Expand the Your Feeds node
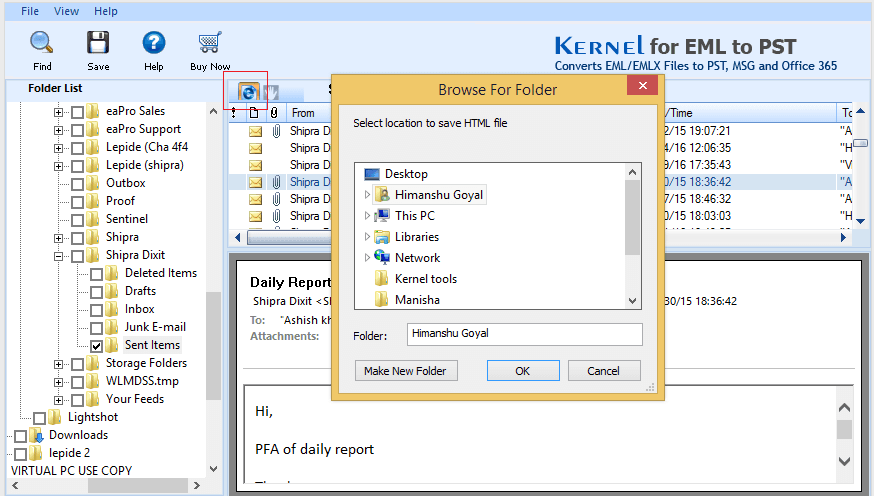The image size is (874, 496). click(x=58, y=400)
